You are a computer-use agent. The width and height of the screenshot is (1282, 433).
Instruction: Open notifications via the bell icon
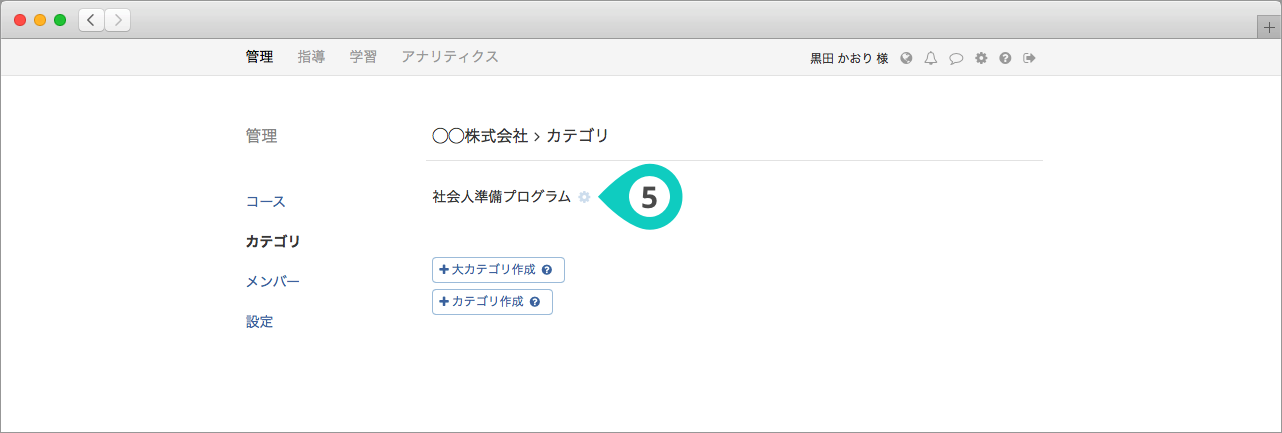931,58
